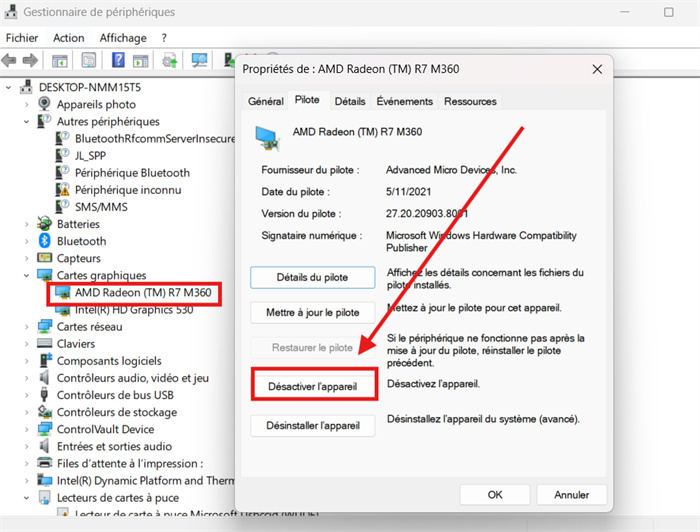Viewport: 700px width, 532px height.
Task: Open the ? help menu
Action: coord(164,38)
